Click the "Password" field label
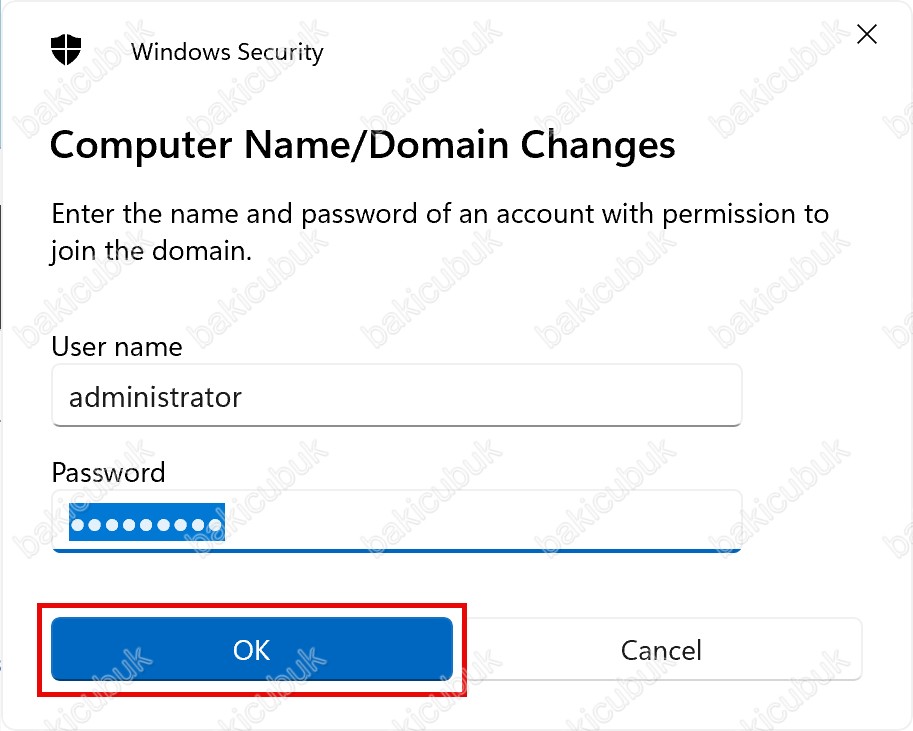 [108, 472]
